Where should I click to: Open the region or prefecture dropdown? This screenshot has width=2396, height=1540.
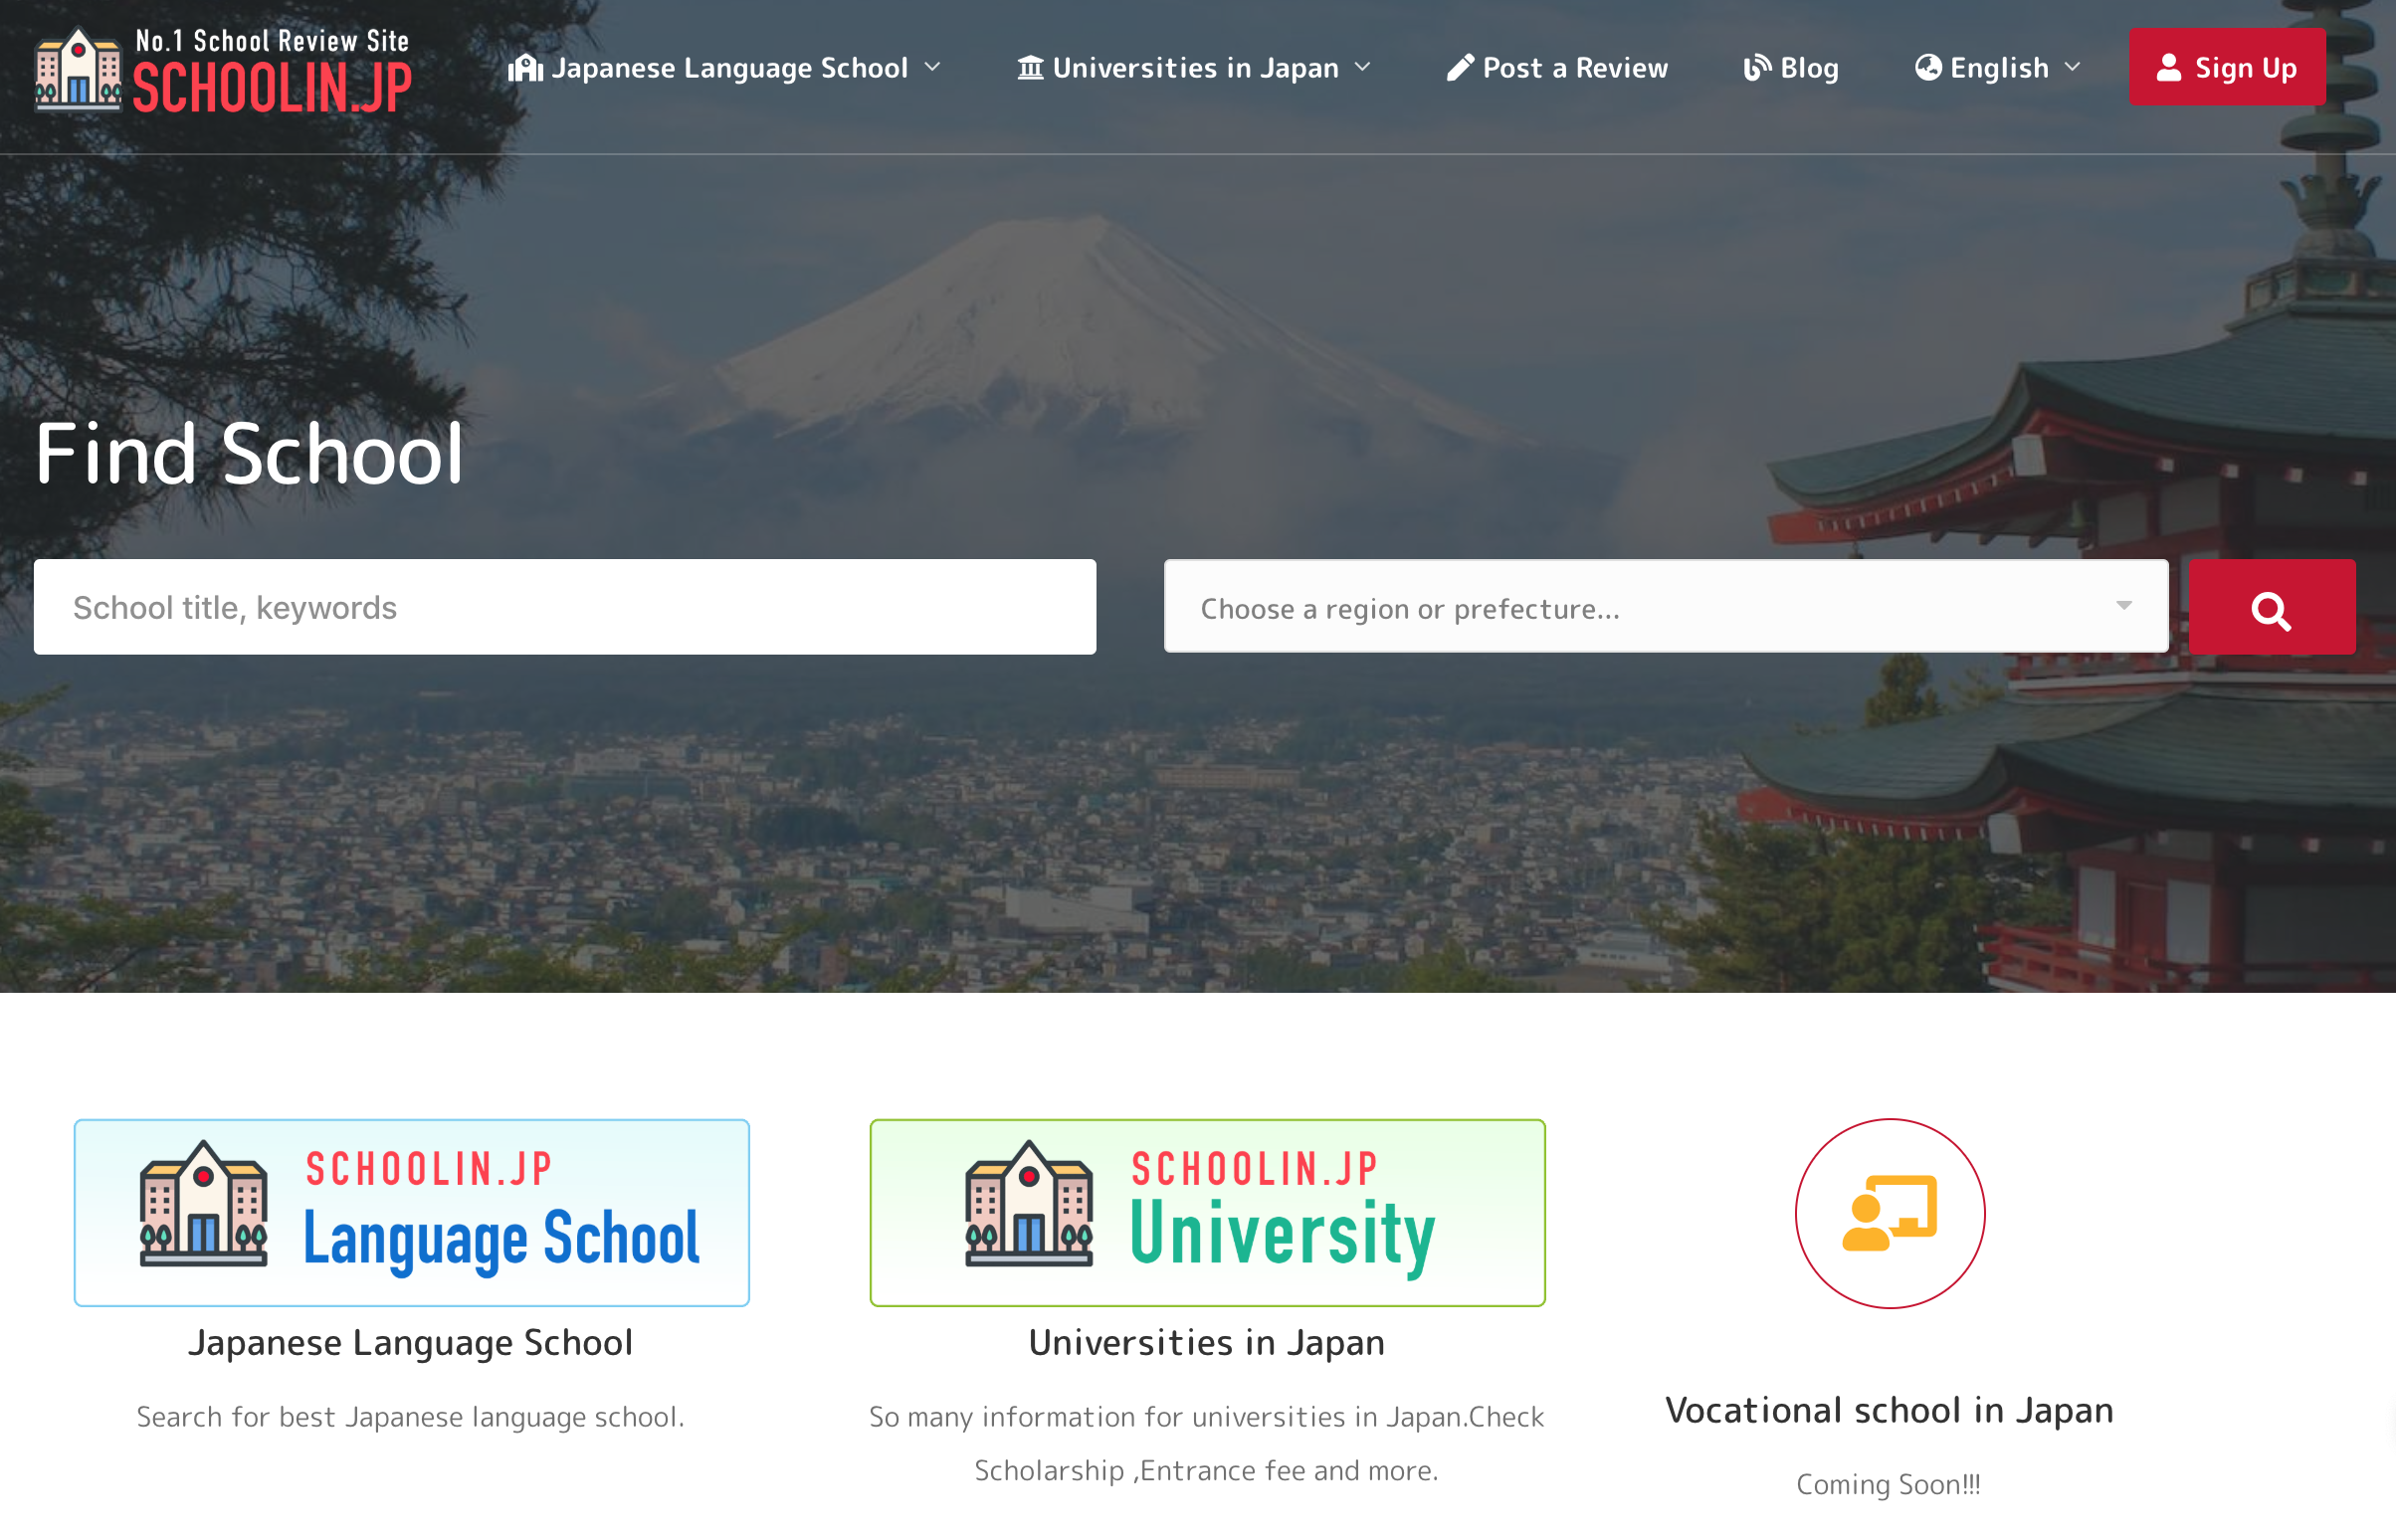coord(1665,607)
